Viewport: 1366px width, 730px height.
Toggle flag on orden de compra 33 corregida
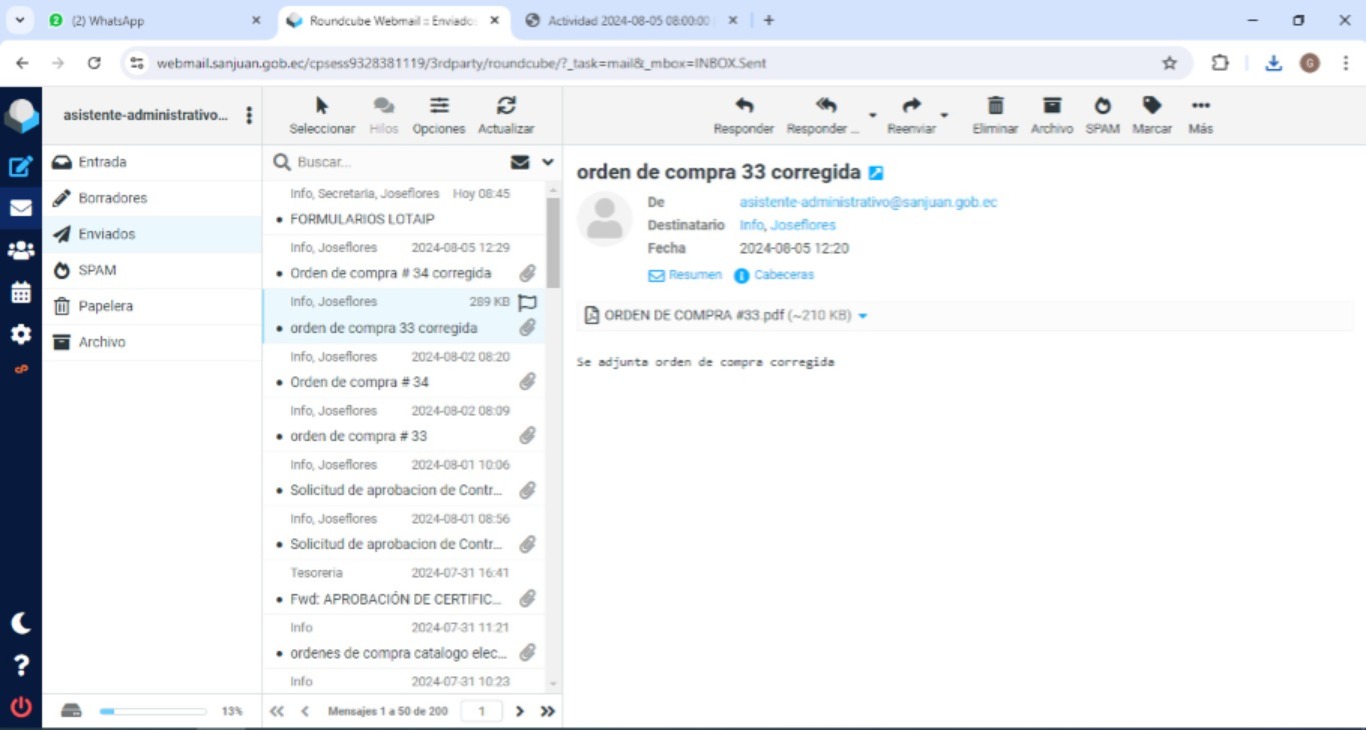click(528, 302)
